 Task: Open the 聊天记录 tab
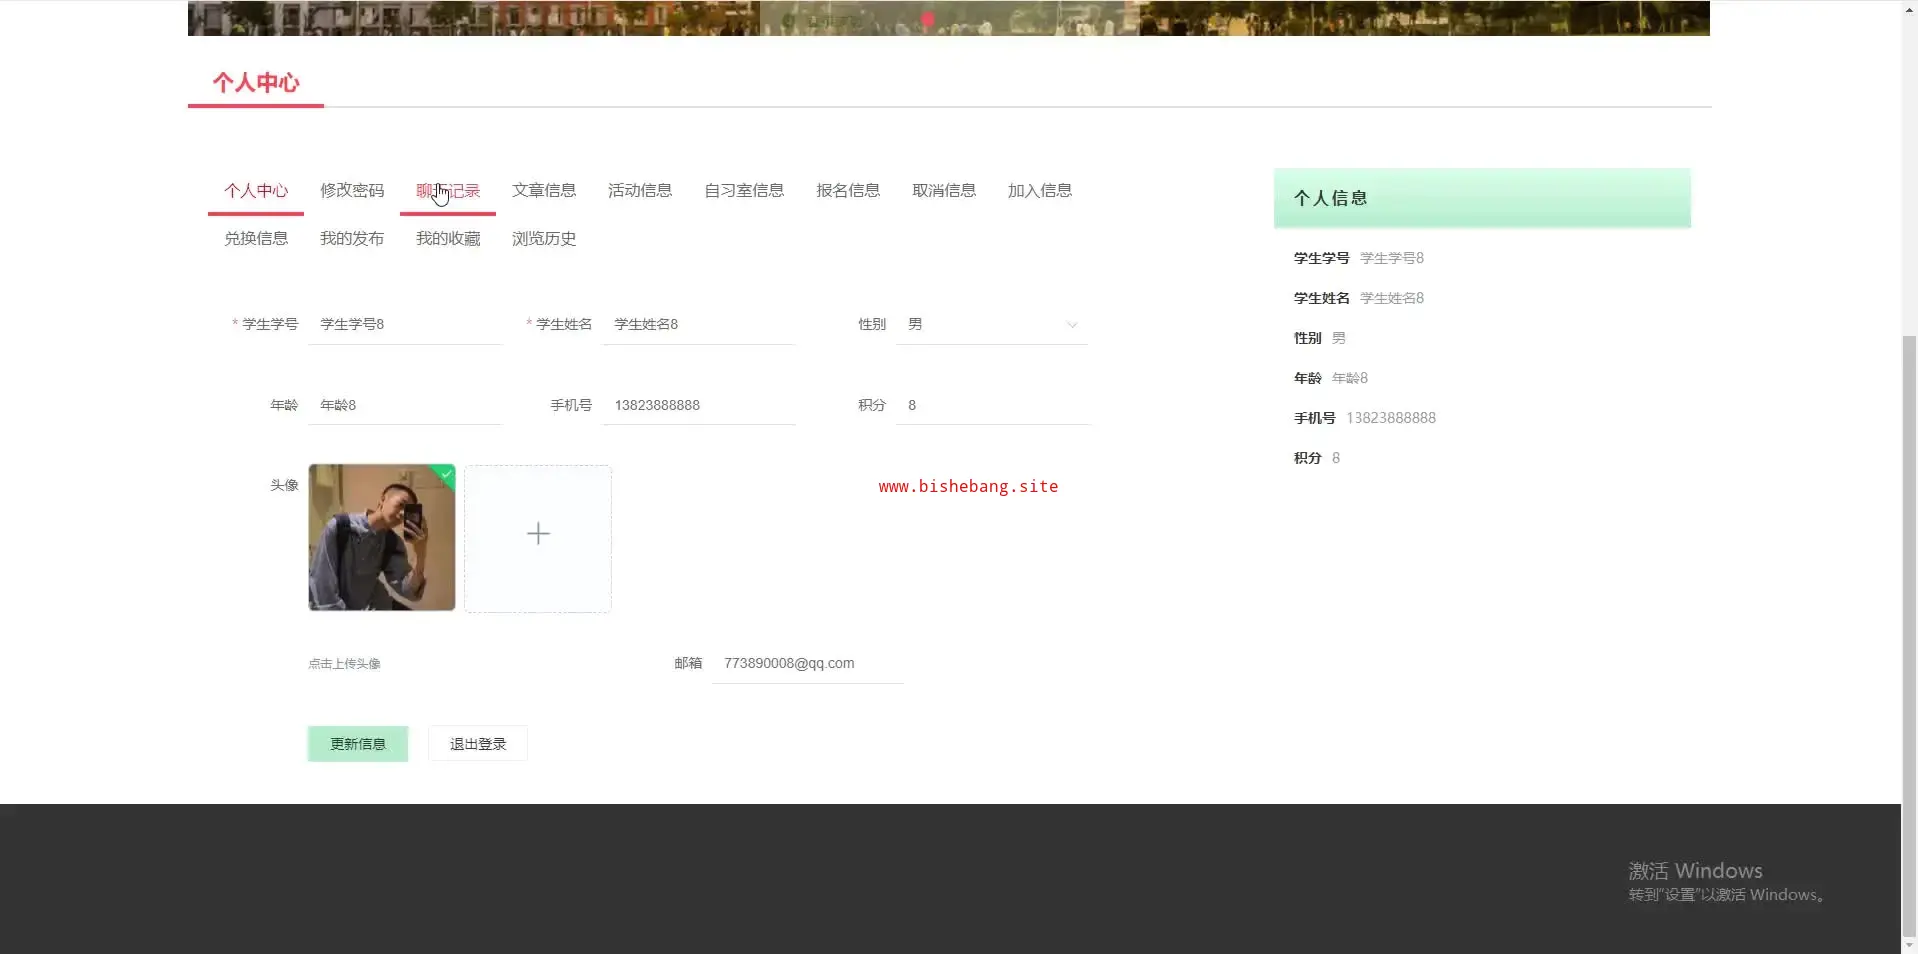(448, 190)
